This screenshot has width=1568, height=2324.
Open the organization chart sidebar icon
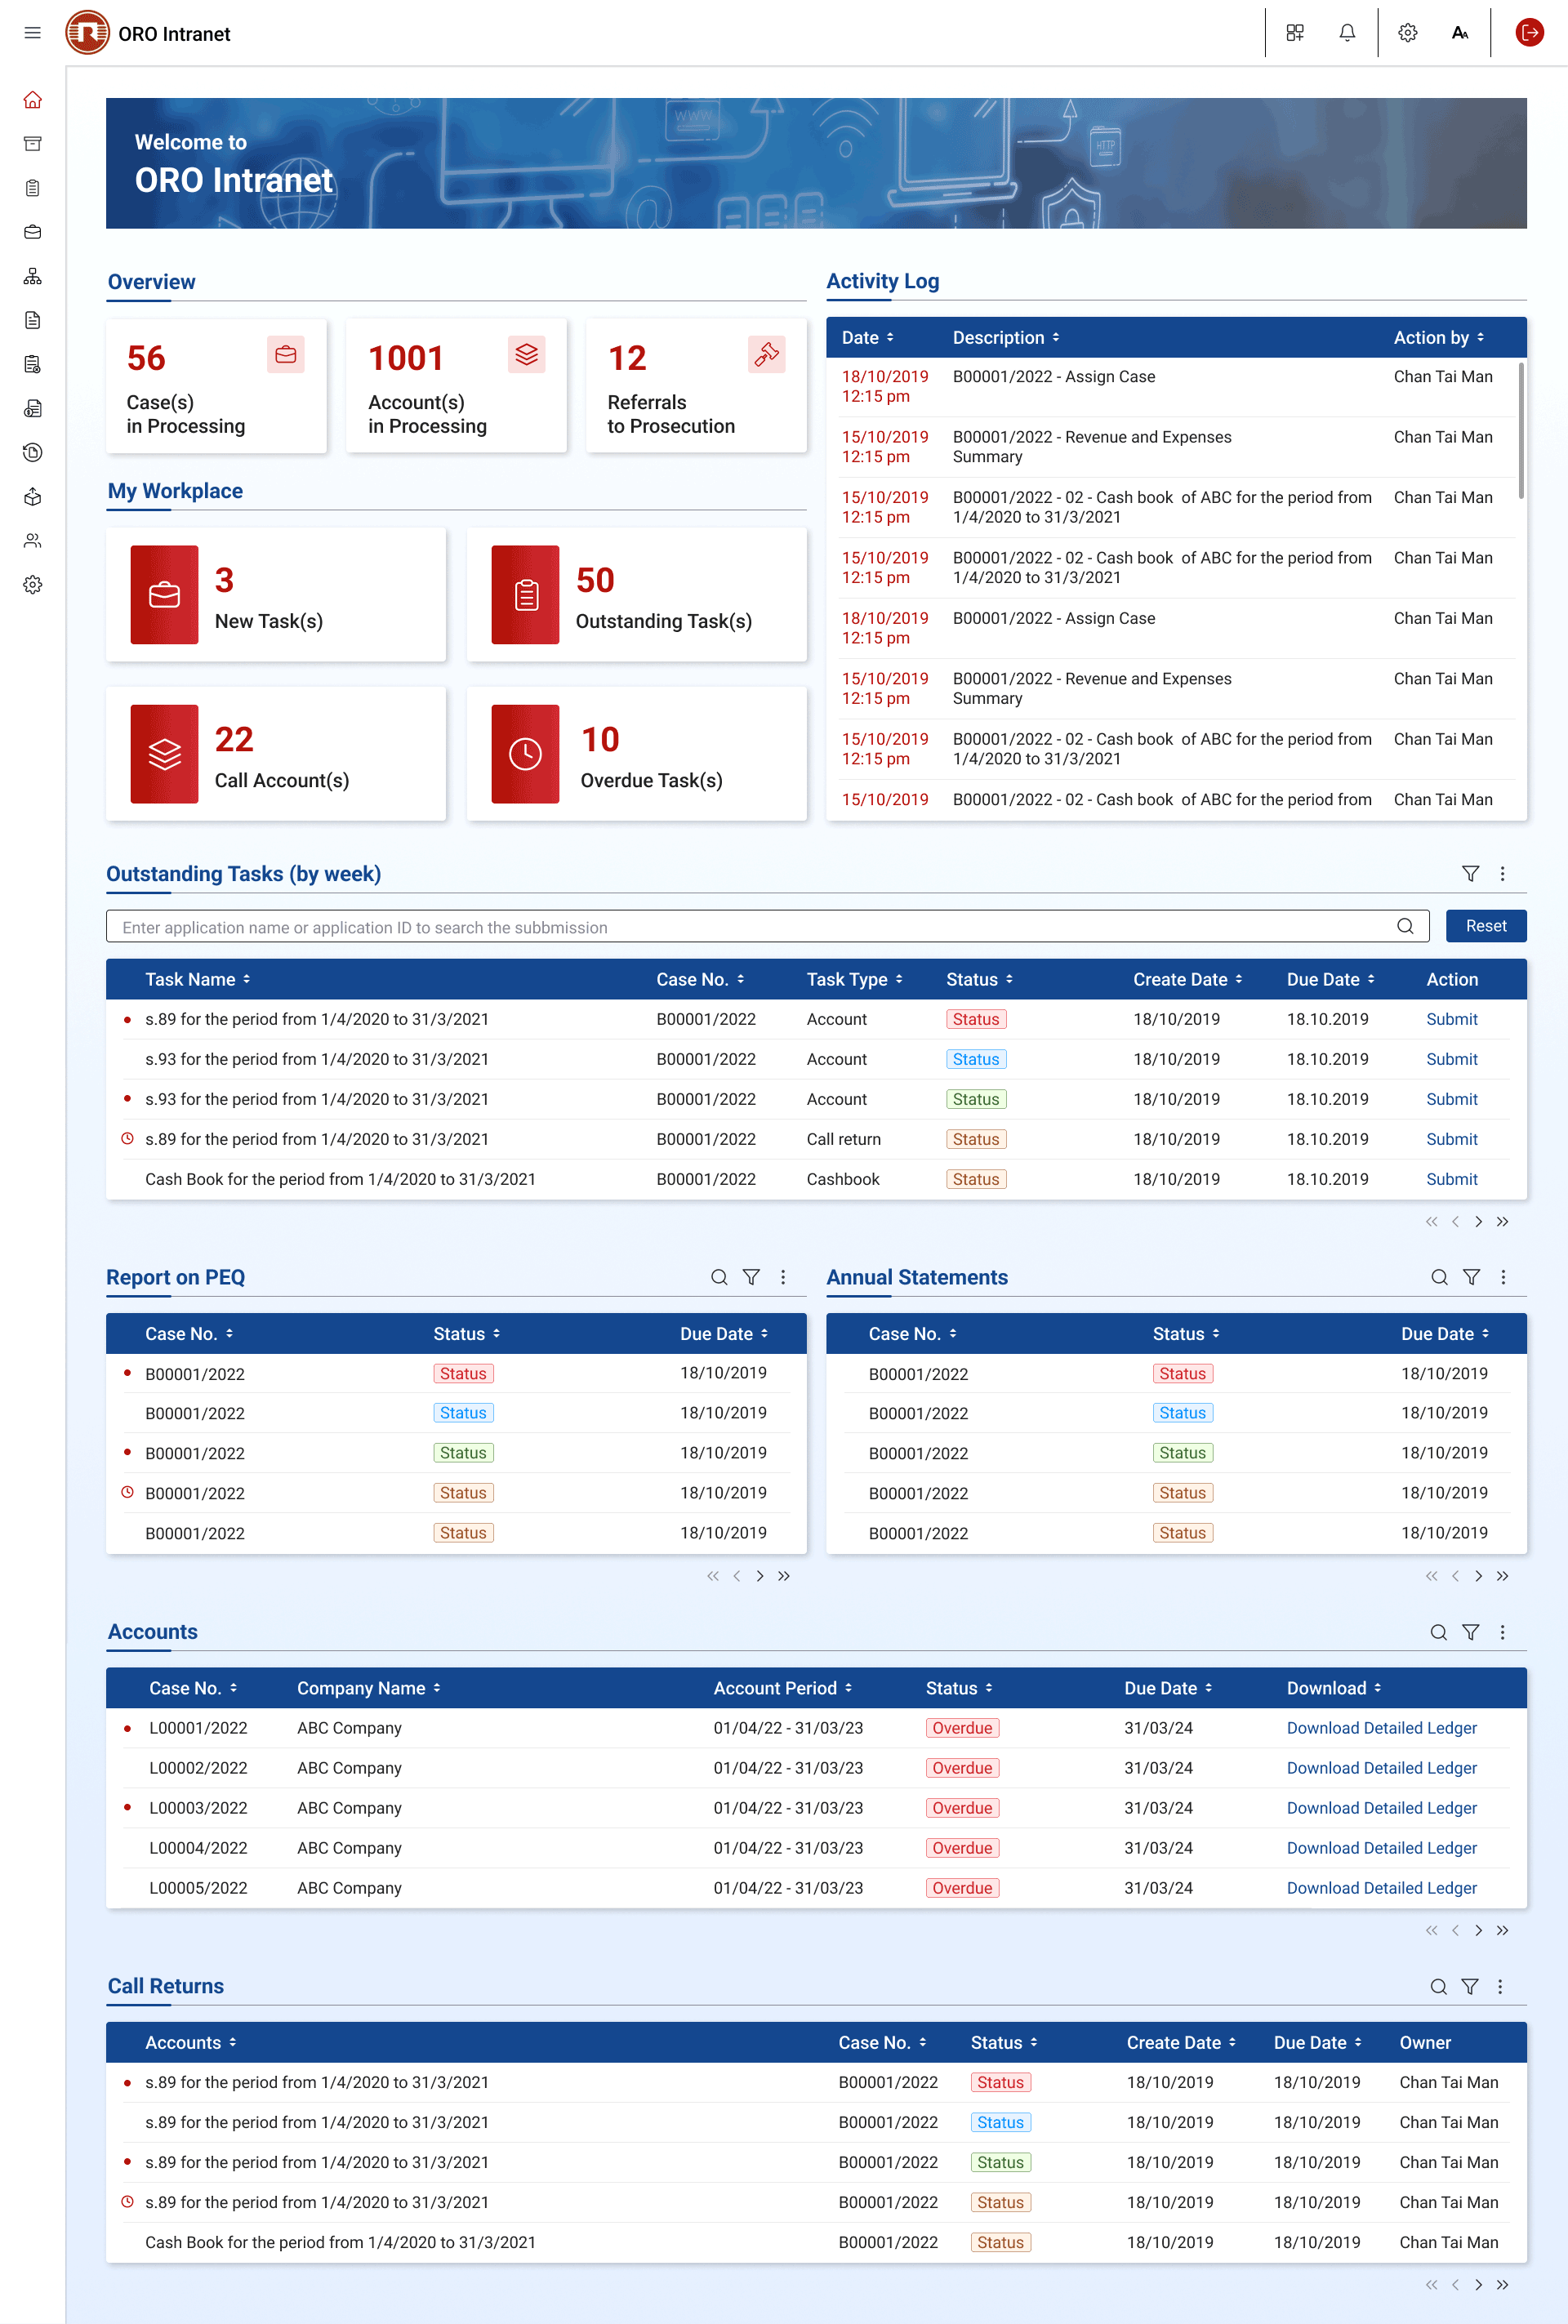[32, 276]
